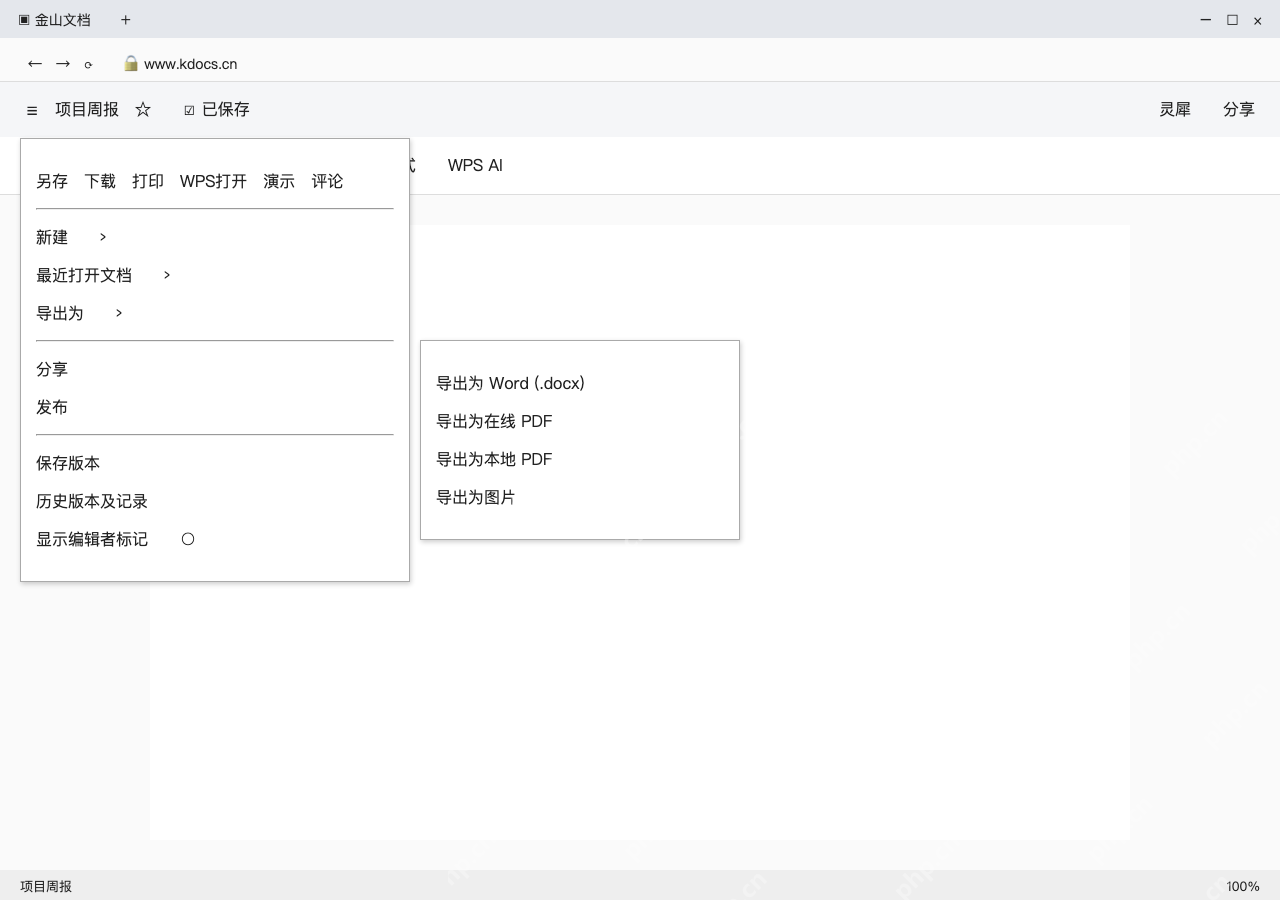Expand the 新建 submenu arrow

[x=103, y=237]
